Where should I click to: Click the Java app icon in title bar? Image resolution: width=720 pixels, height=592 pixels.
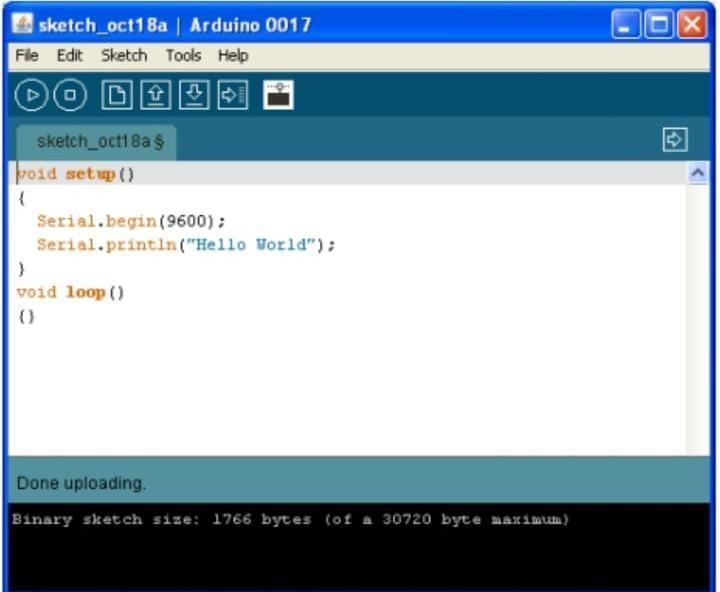22,23
